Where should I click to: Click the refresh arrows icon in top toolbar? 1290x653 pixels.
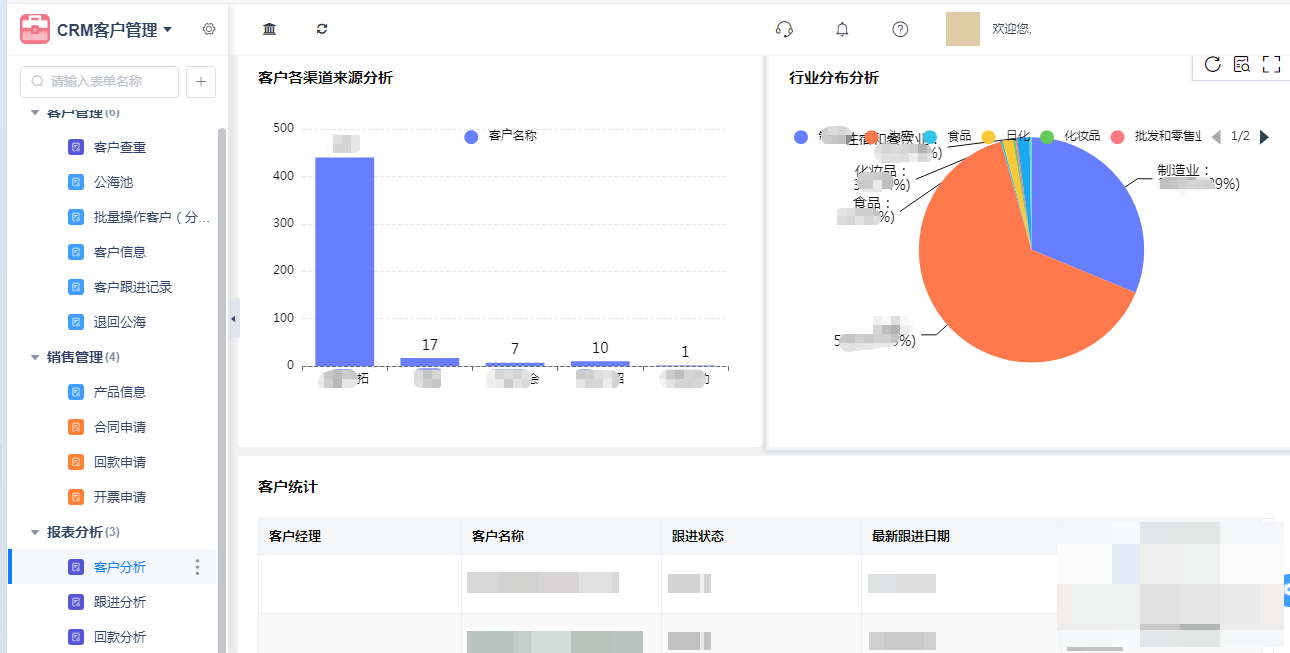[322, 29]
